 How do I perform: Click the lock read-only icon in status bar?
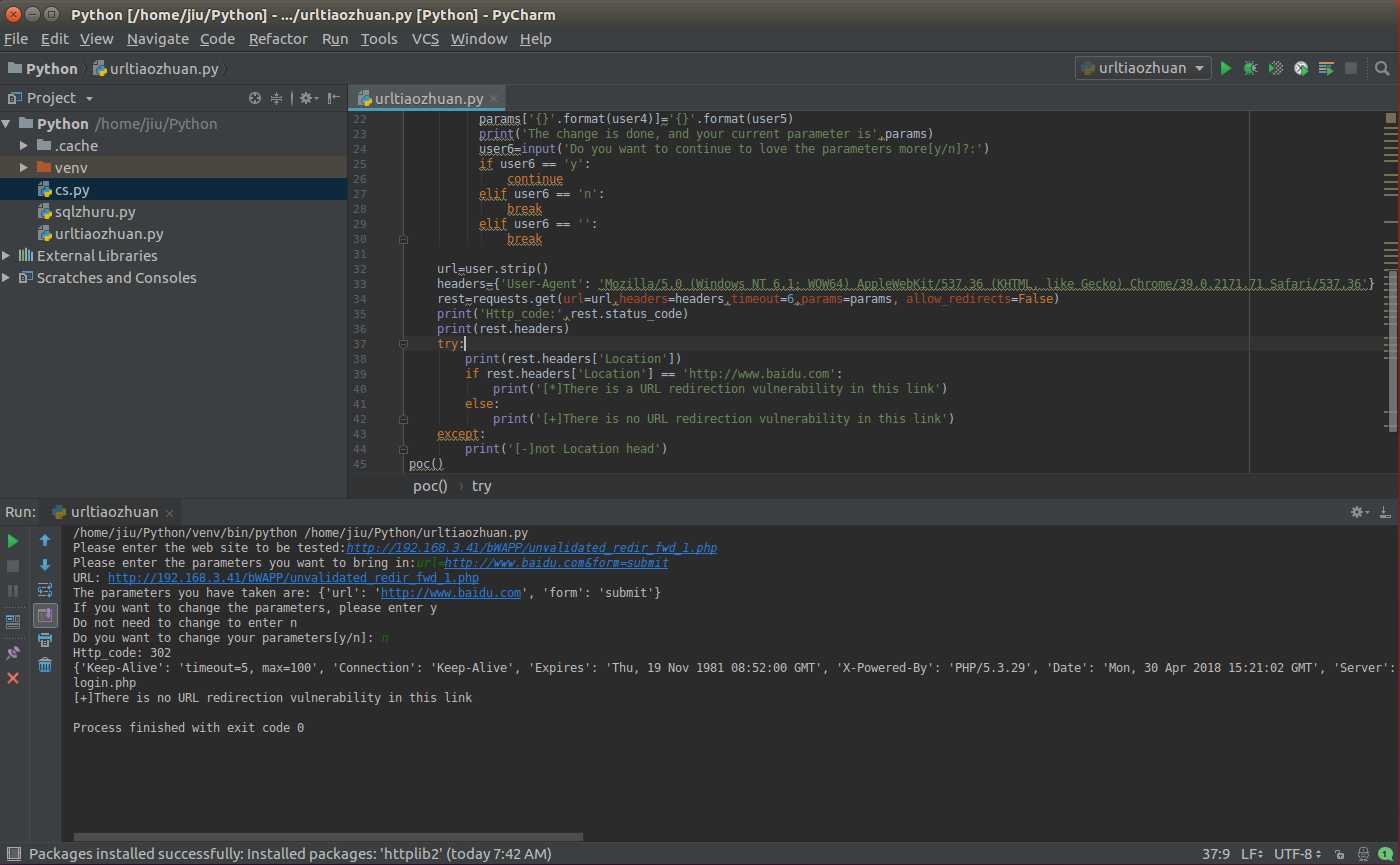click(x=1338, y=855)
